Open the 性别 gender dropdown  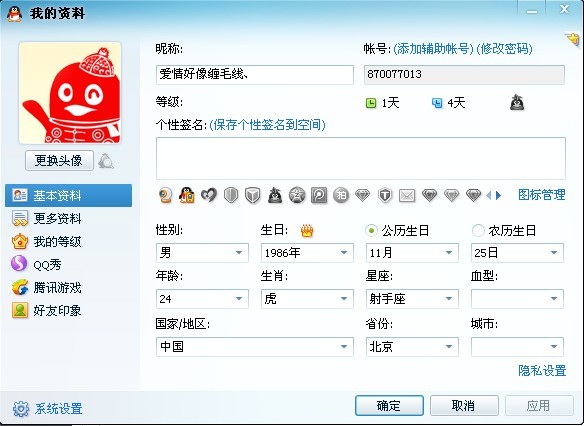pyautogui.click(x=202, y=253)
